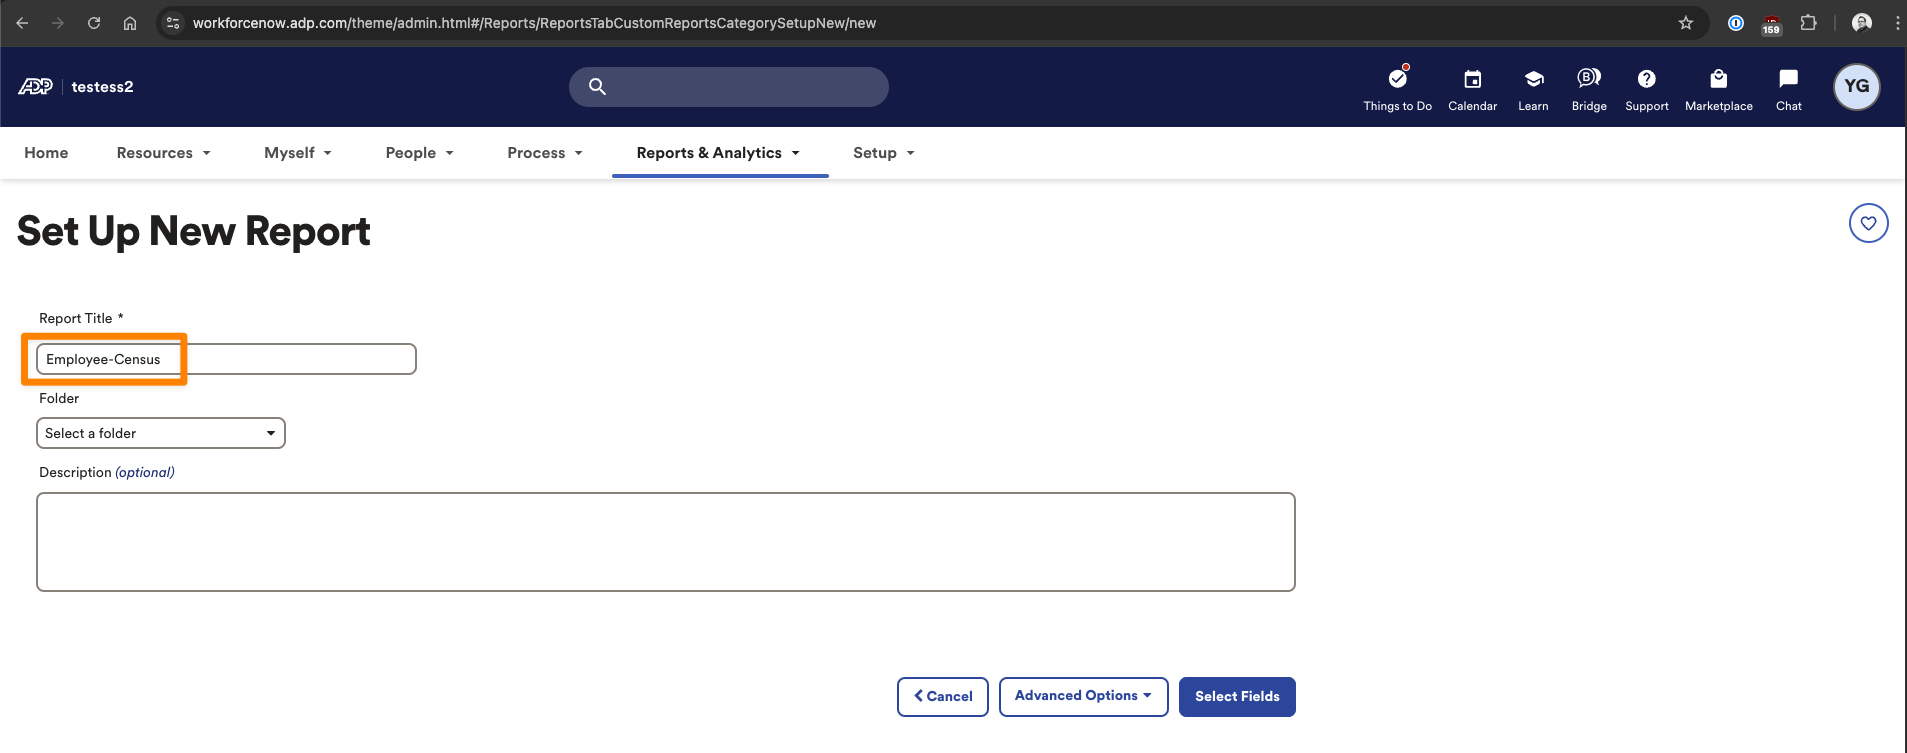The height and width of the screenshot is (753, 1907).
Task: Open the Support question mark icon
Action: coord(1647,79)
